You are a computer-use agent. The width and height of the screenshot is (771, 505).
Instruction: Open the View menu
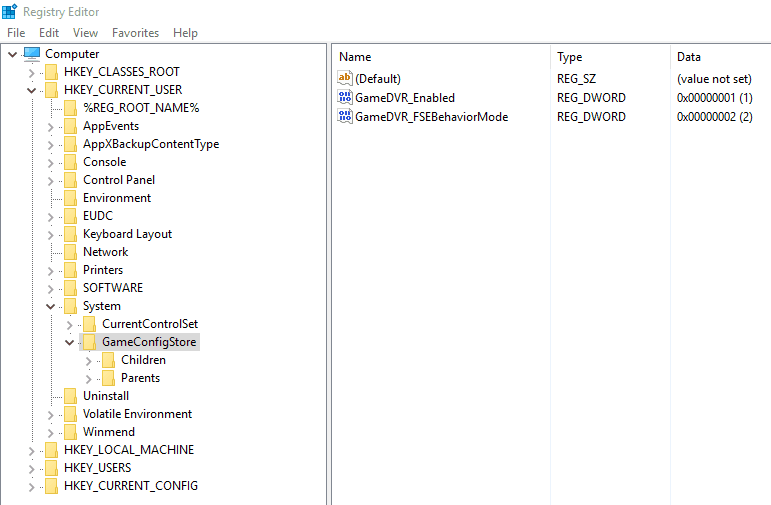85,33
